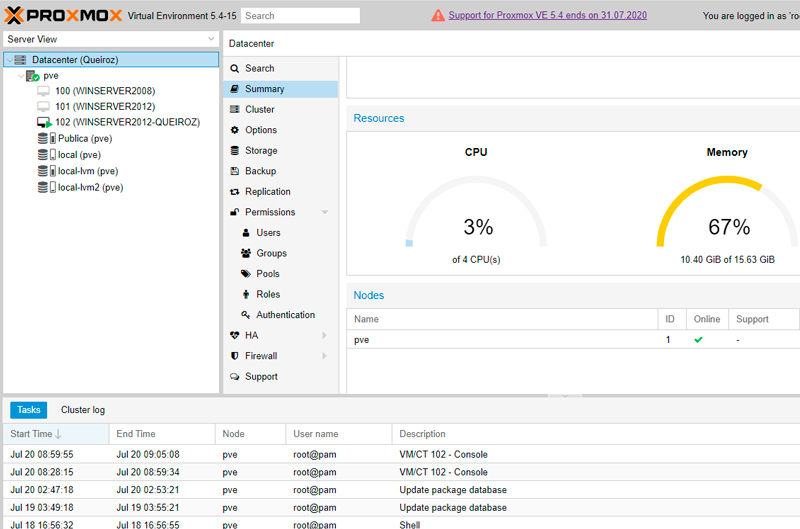The height and width of the screenshot is (529, 800).
Task: Switch to the Cluster log tab
Action: tap(83, 410)
